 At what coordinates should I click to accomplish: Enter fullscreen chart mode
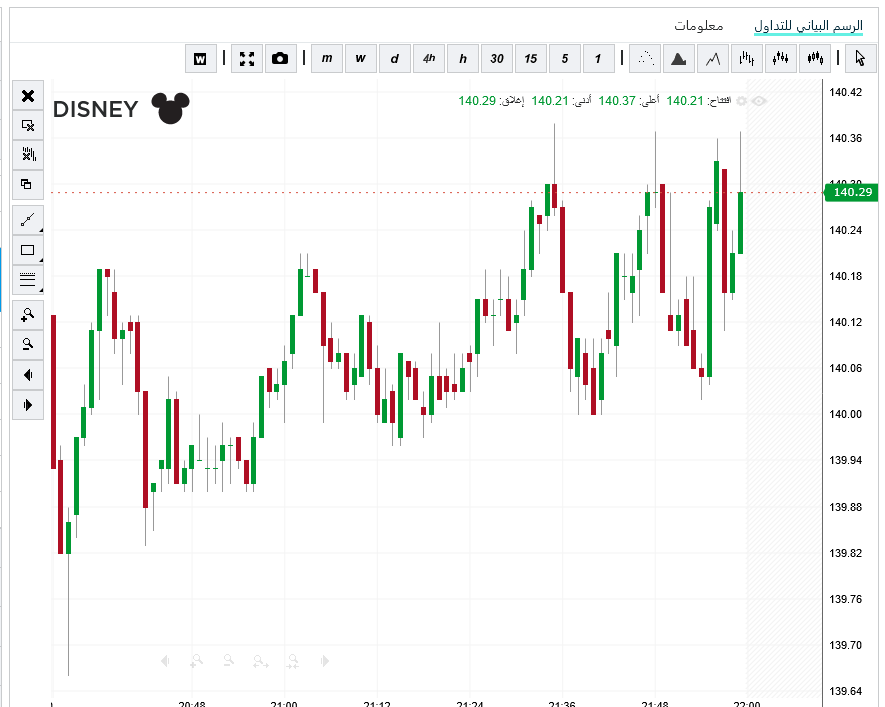[247, 59]
